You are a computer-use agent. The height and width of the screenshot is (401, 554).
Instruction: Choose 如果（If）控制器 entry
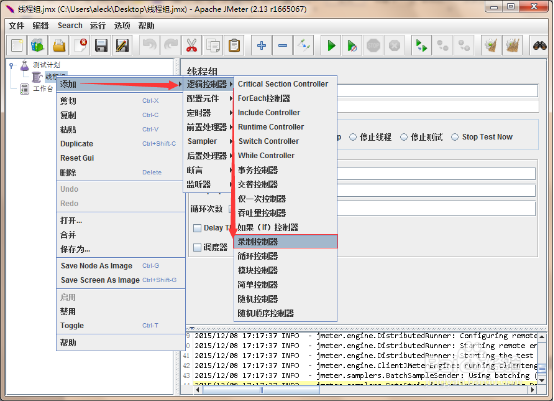[x=285, y=227]
